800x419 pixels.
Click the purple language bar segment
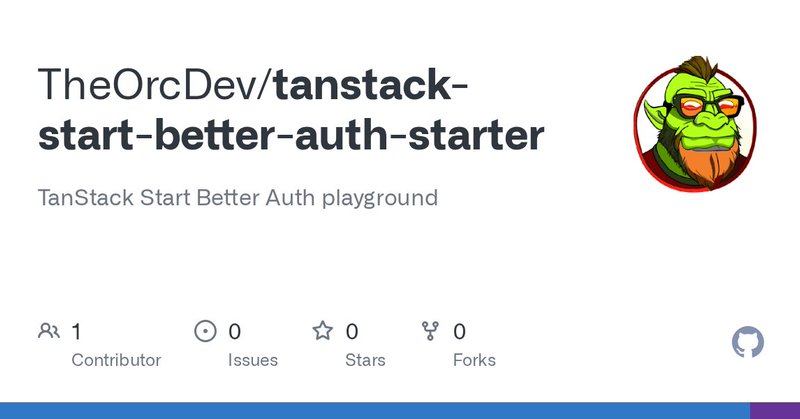[775, 411]
